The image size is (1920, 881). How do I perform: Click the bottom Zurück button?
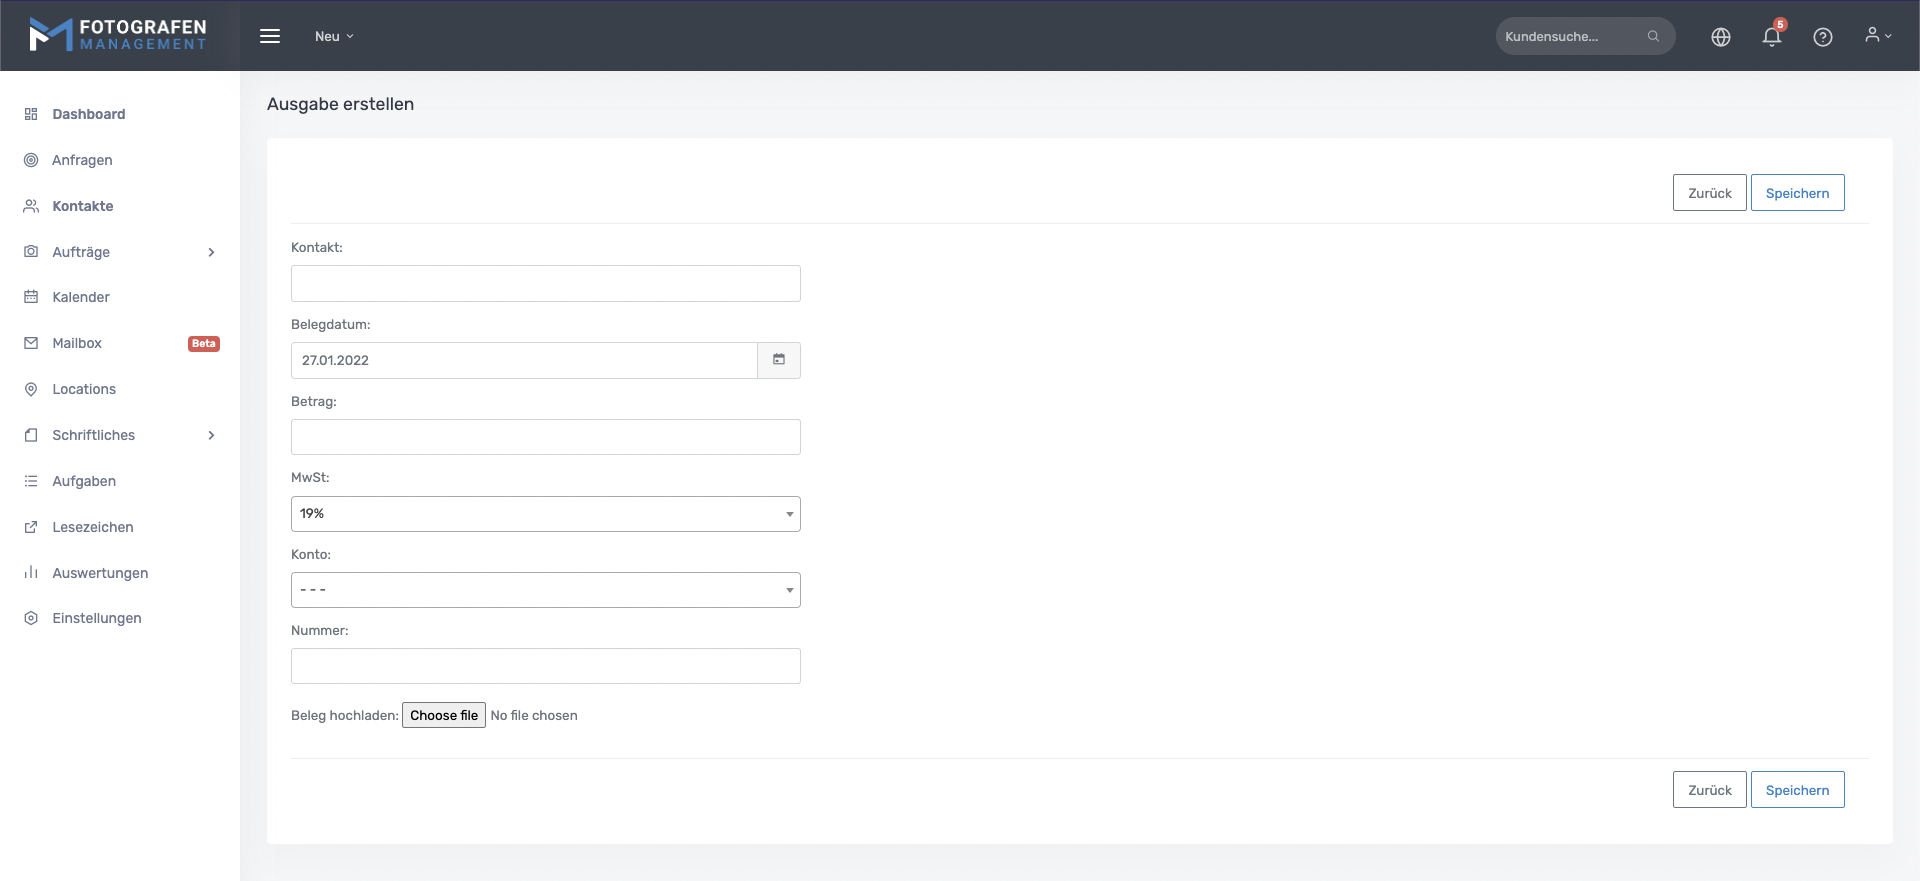(1709, 790)
